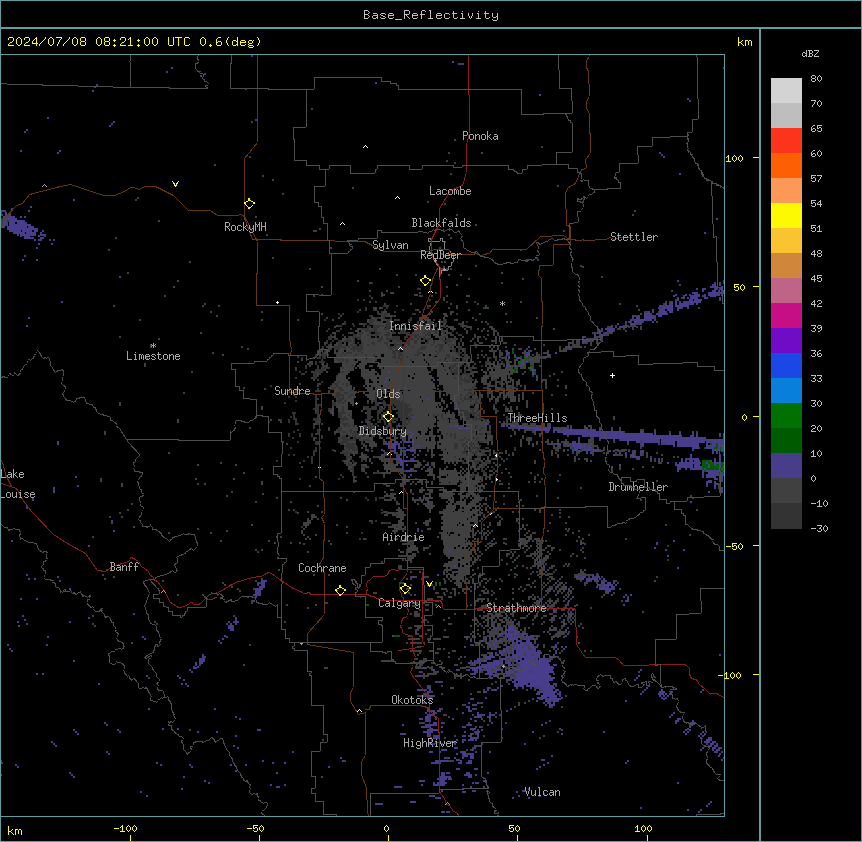Click the -100 tick on bottom axis
The image size is (862, 842).
tap(126, 828)
